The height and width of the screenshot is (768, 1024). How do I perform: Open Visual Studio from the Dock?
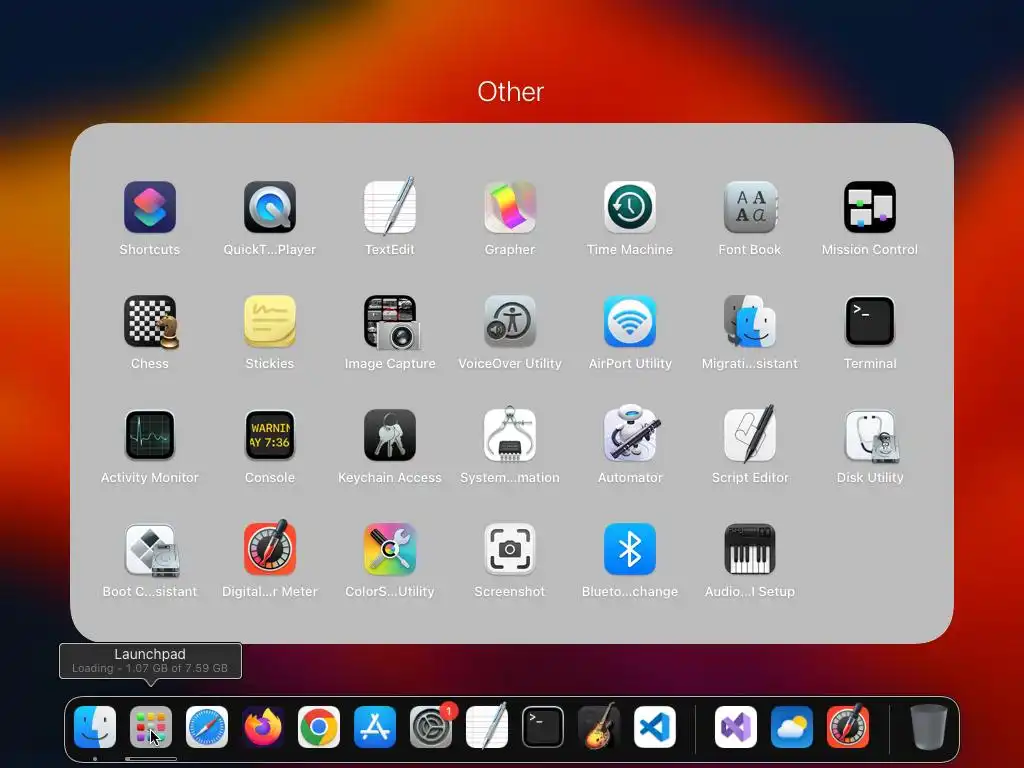736,727
